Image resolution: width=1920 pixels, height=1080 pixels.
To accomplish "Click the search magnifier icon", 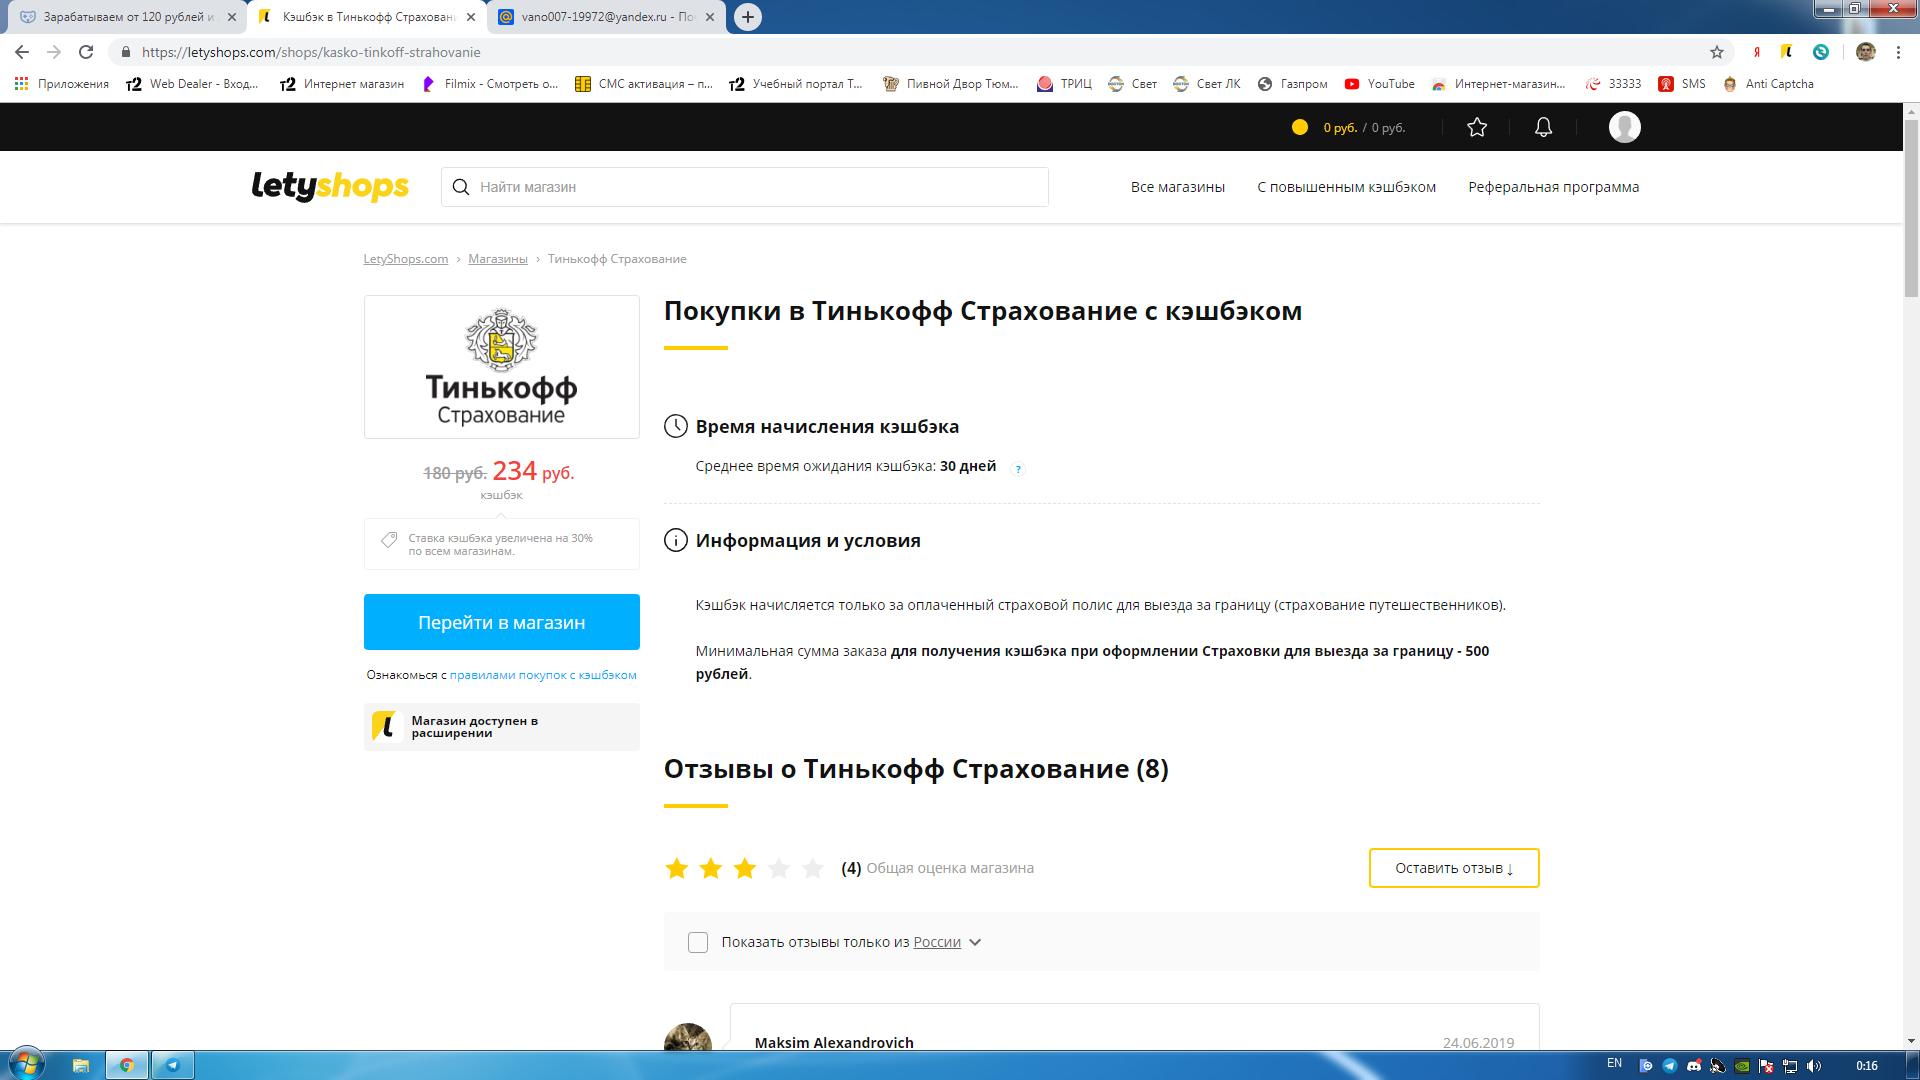I will tap(461, 187).
